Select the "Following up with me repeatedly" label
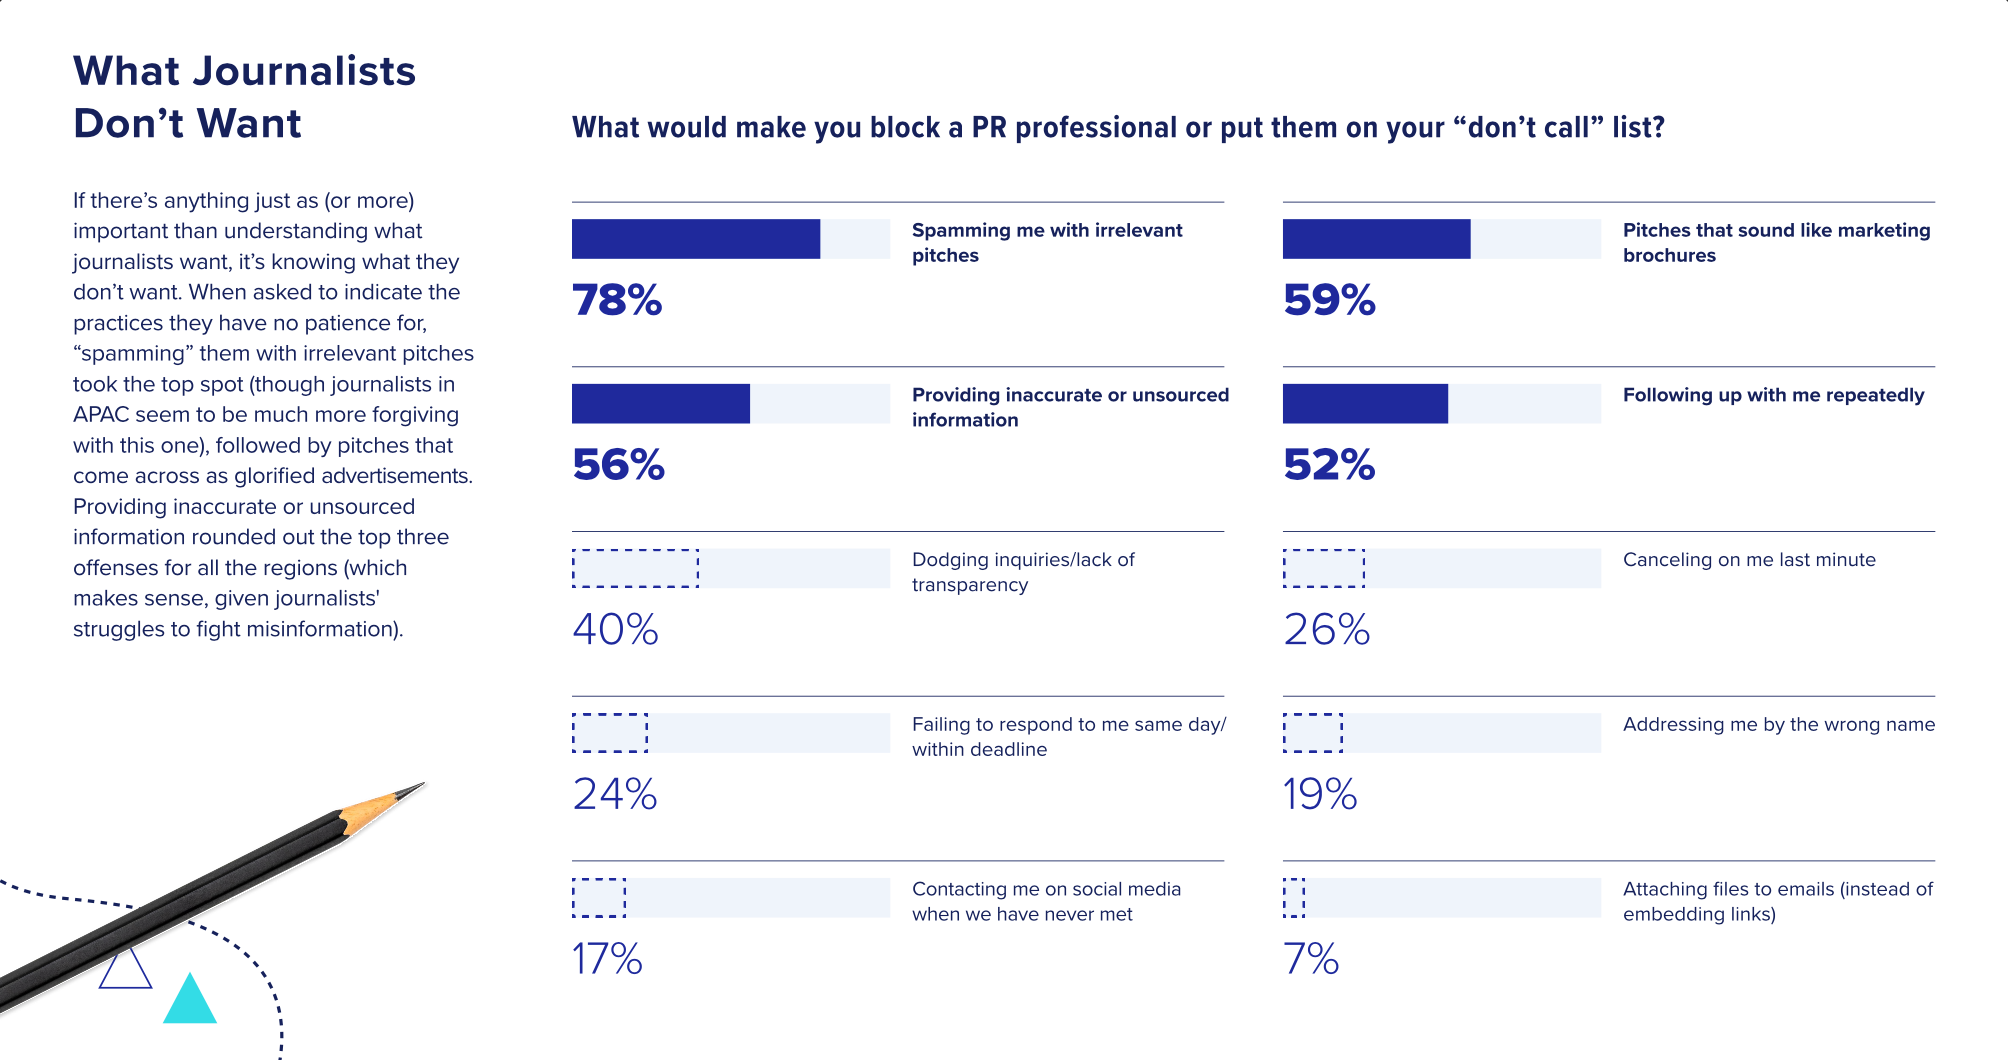 [1773, 395]
